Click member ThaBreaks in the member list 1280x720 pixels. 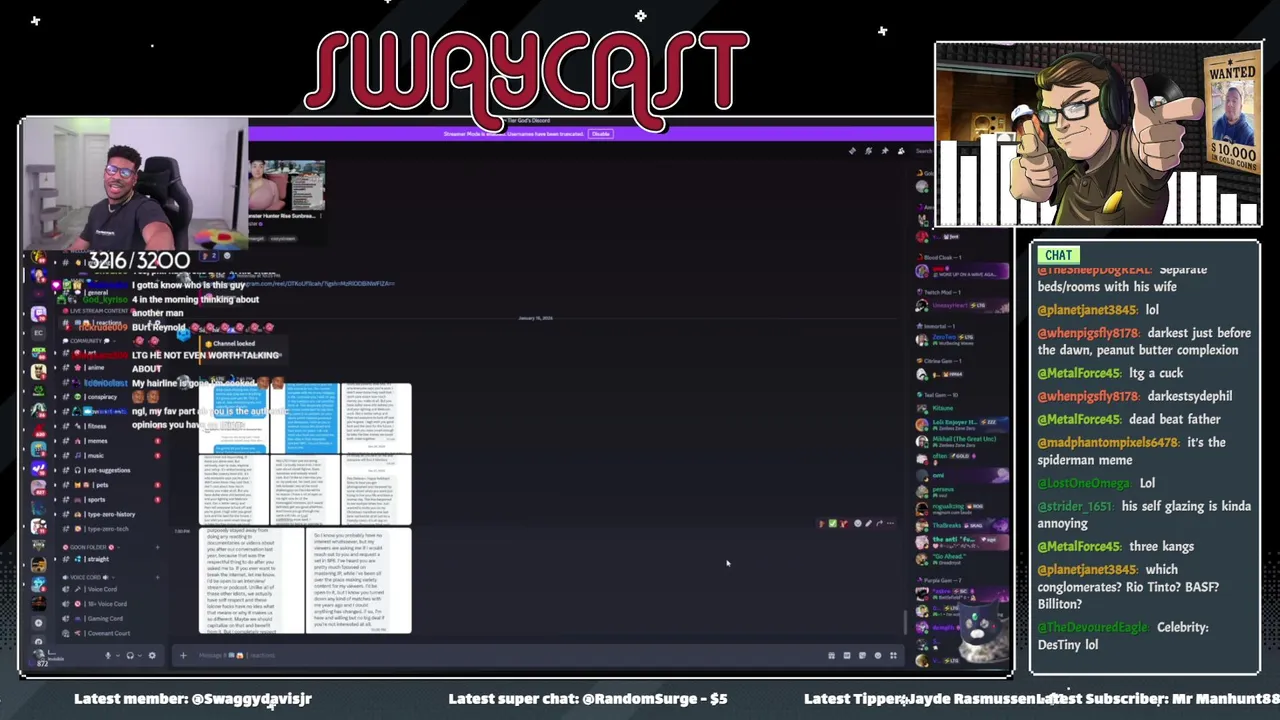960,525
